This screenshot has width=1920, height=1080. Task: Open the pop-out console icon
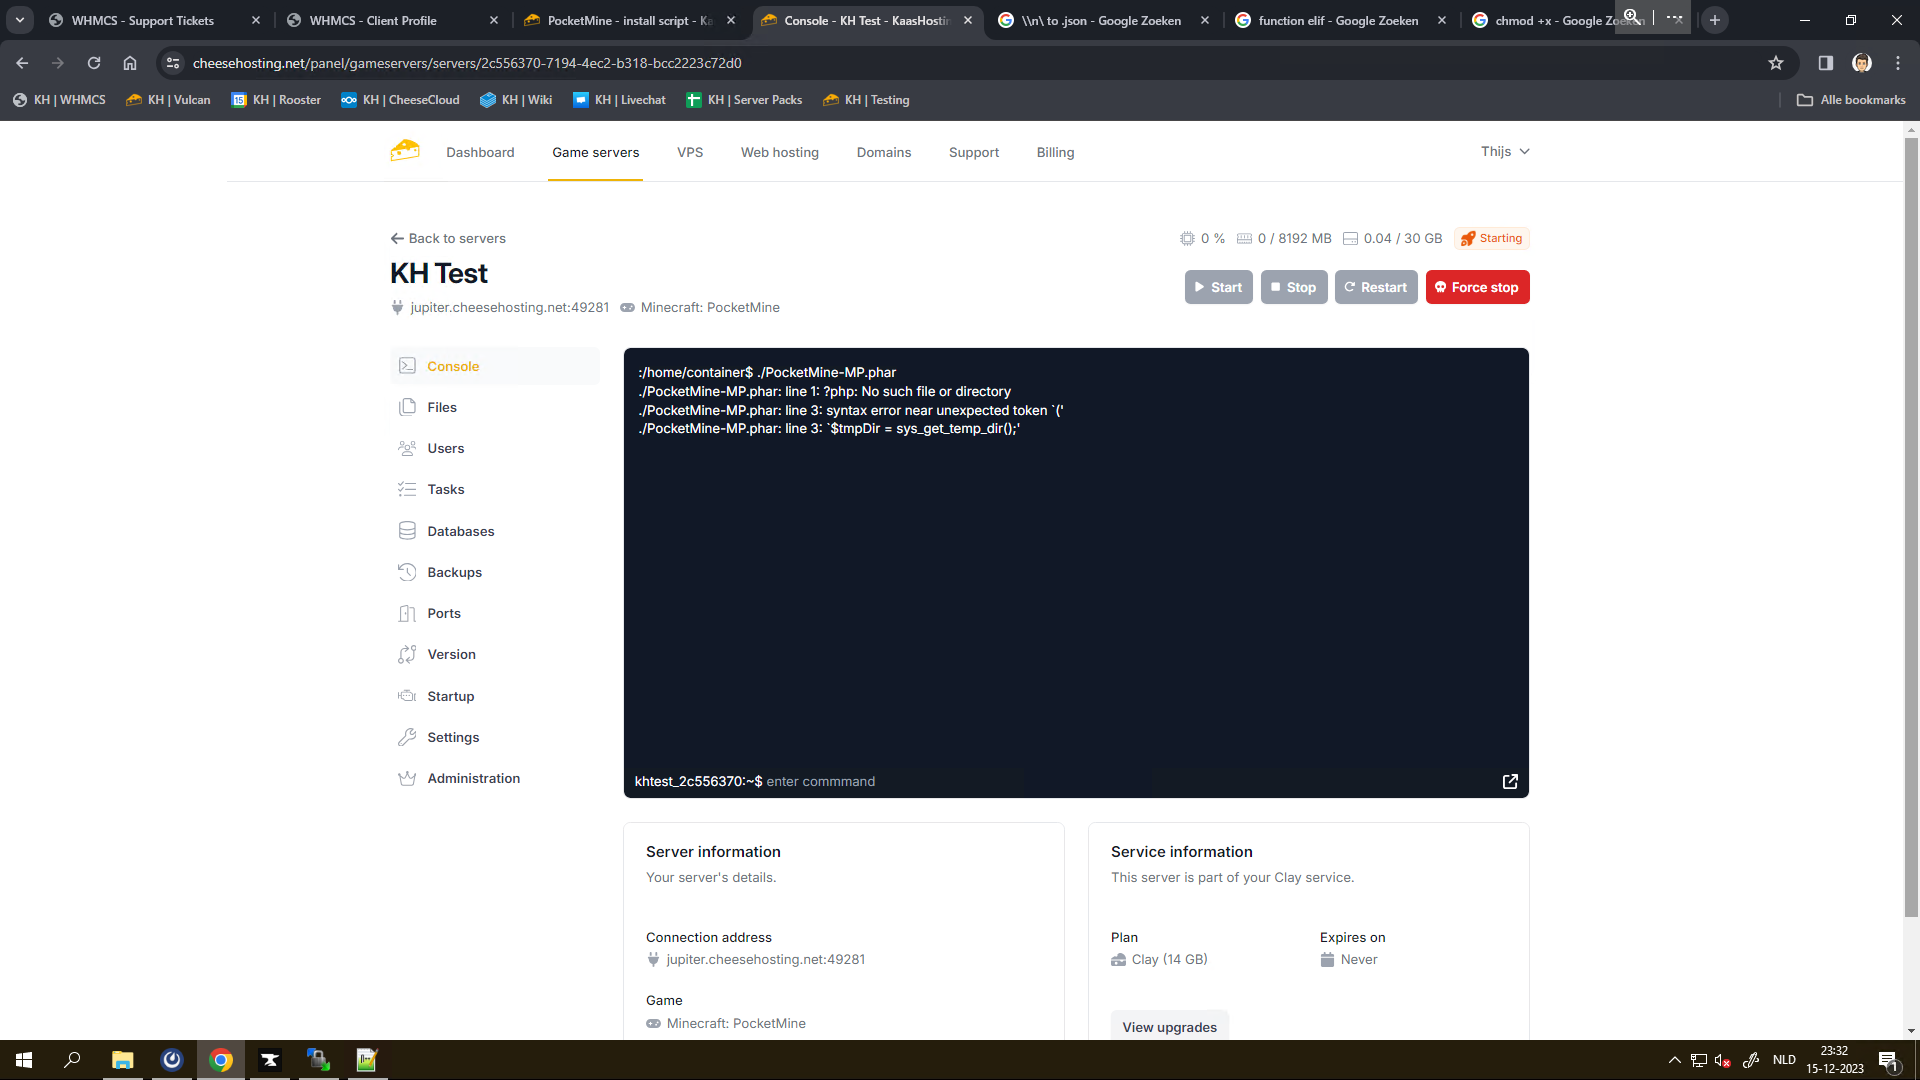click(1510, 781)
